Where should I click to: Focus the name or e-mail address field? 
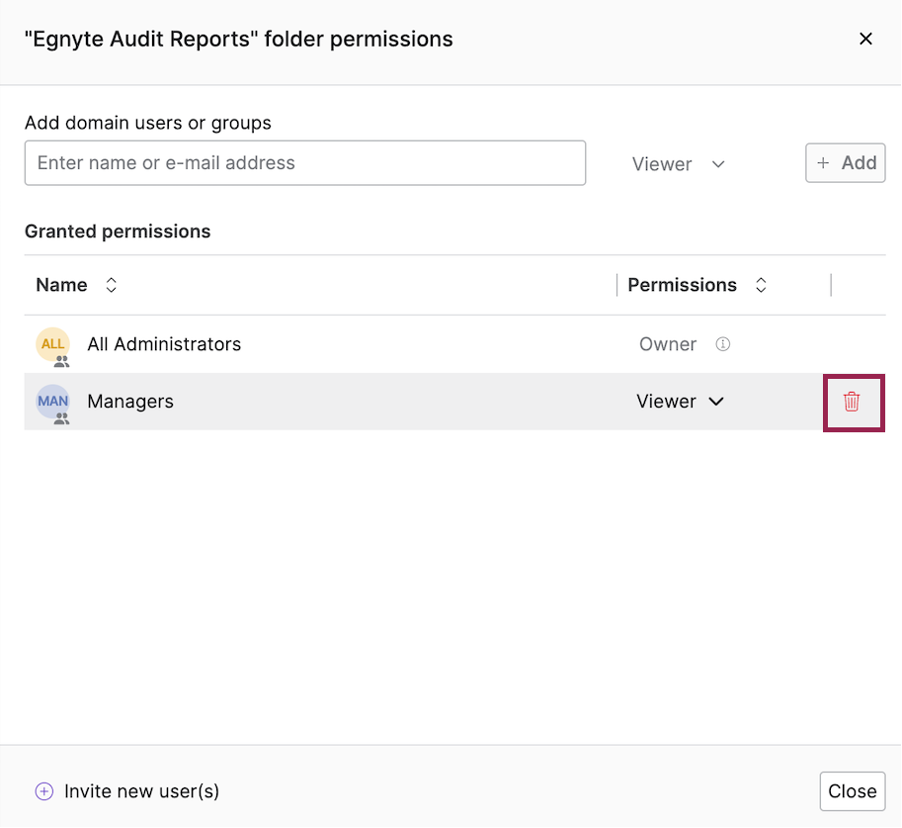[305, 163]
